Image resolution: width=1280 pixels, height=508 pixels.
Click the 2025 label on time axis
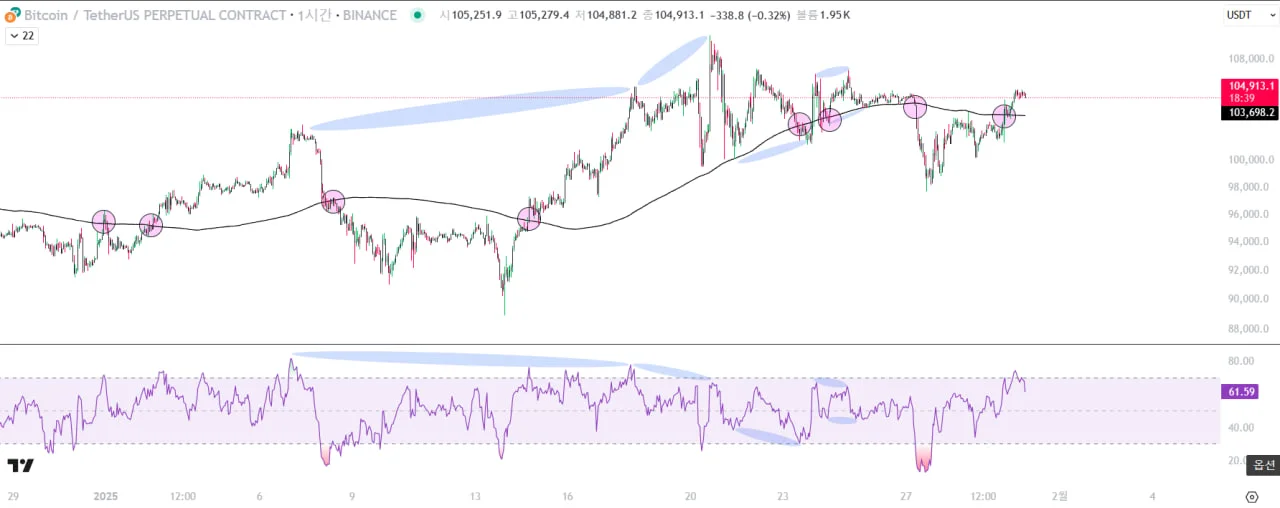(106, 496)
